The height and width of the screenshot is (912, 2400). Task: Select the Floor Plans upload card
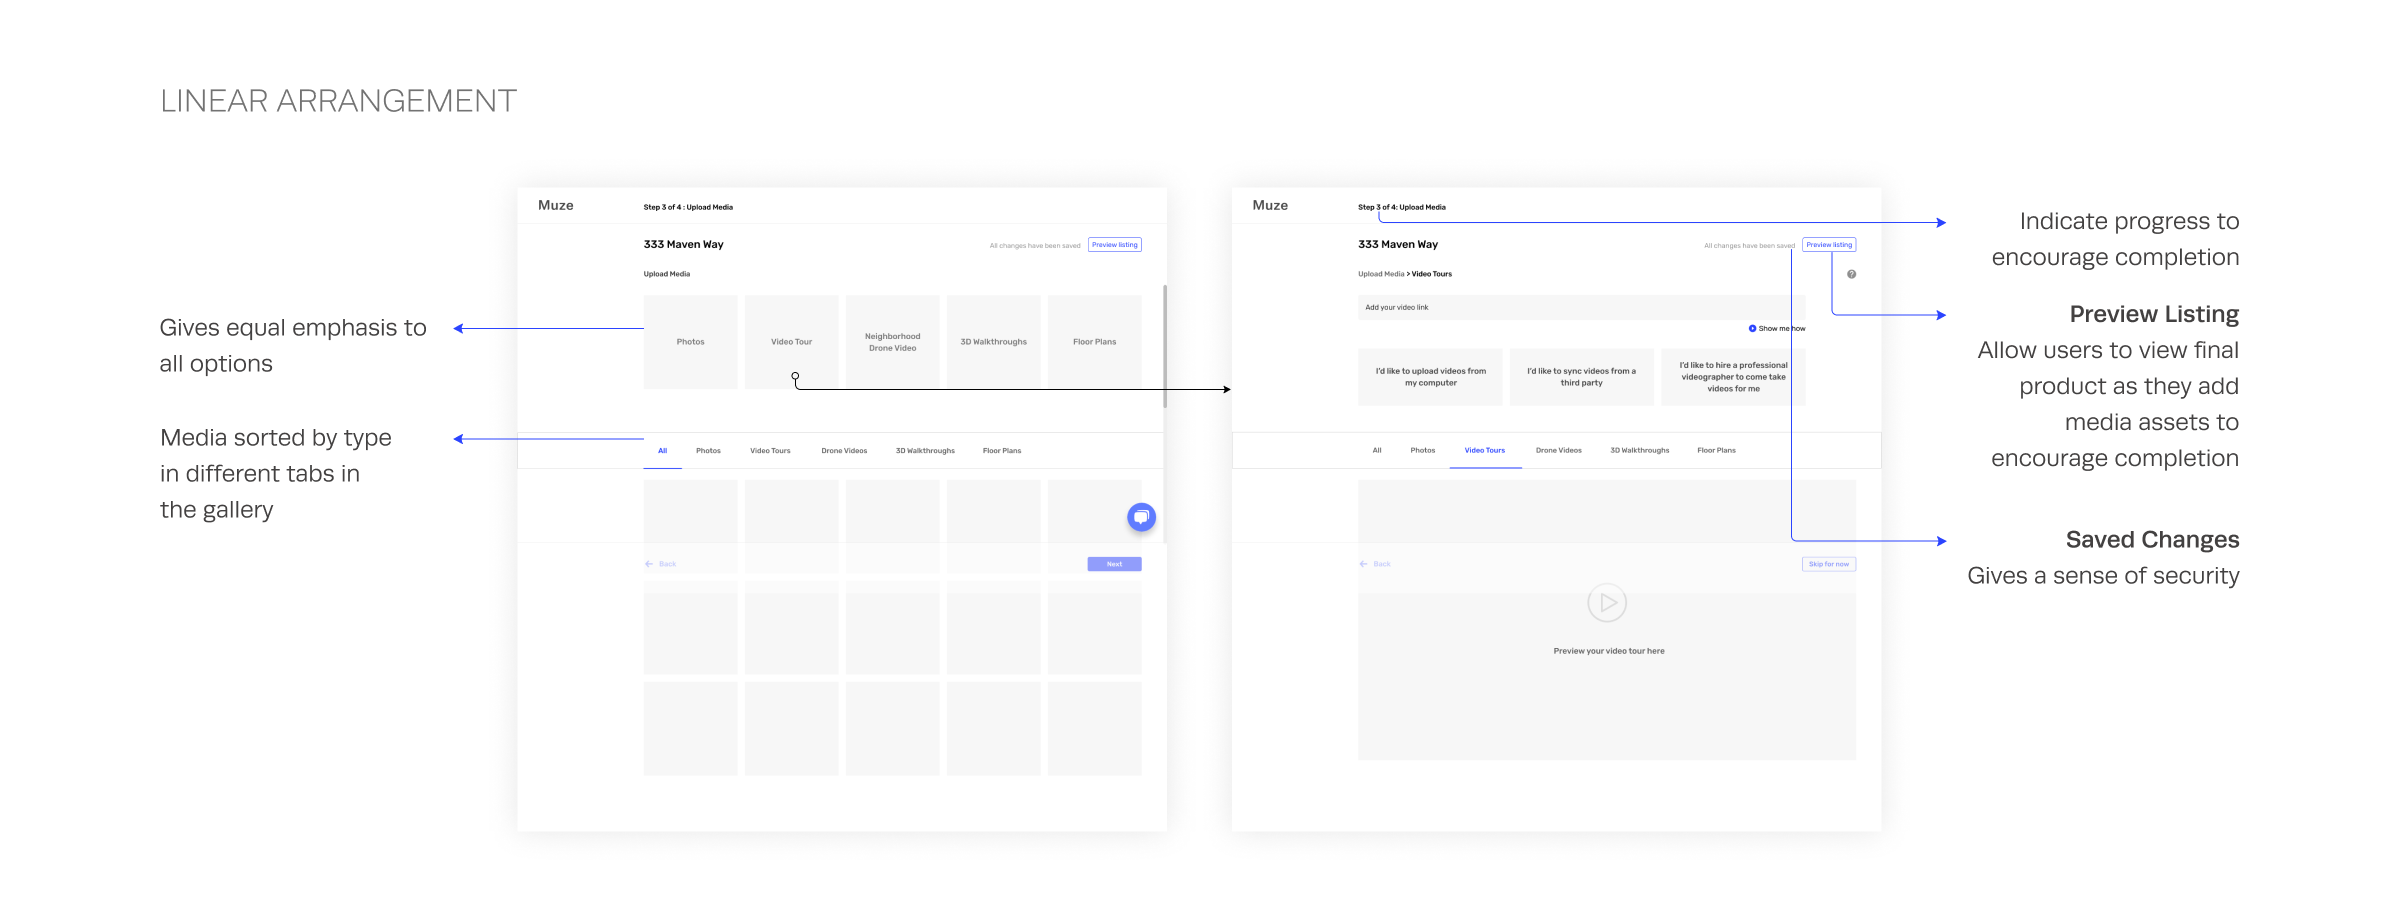pos(1094,342)
